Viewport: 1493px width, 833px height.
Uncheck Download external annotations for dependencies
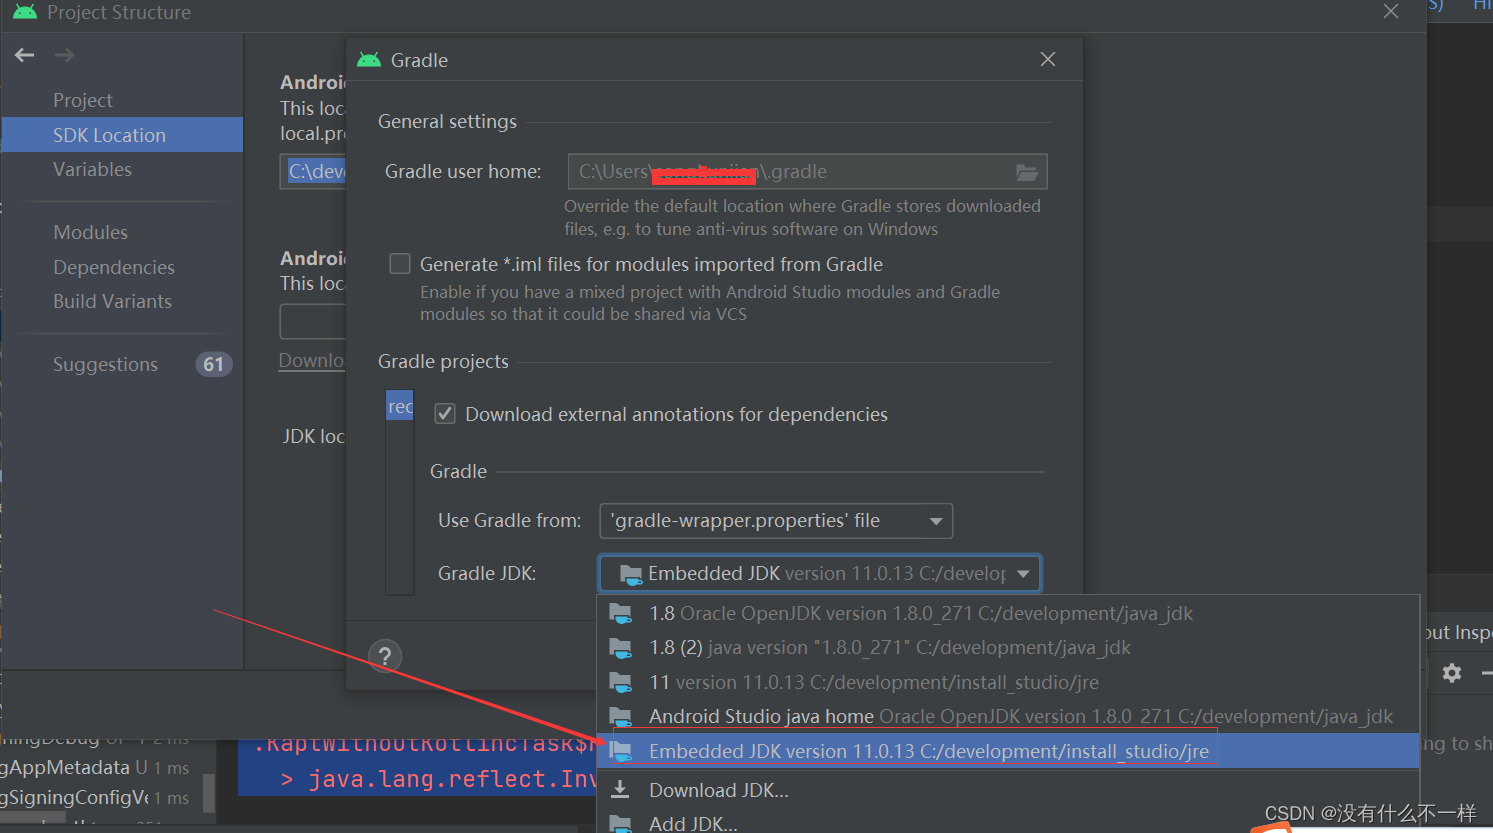pos(445,414)
